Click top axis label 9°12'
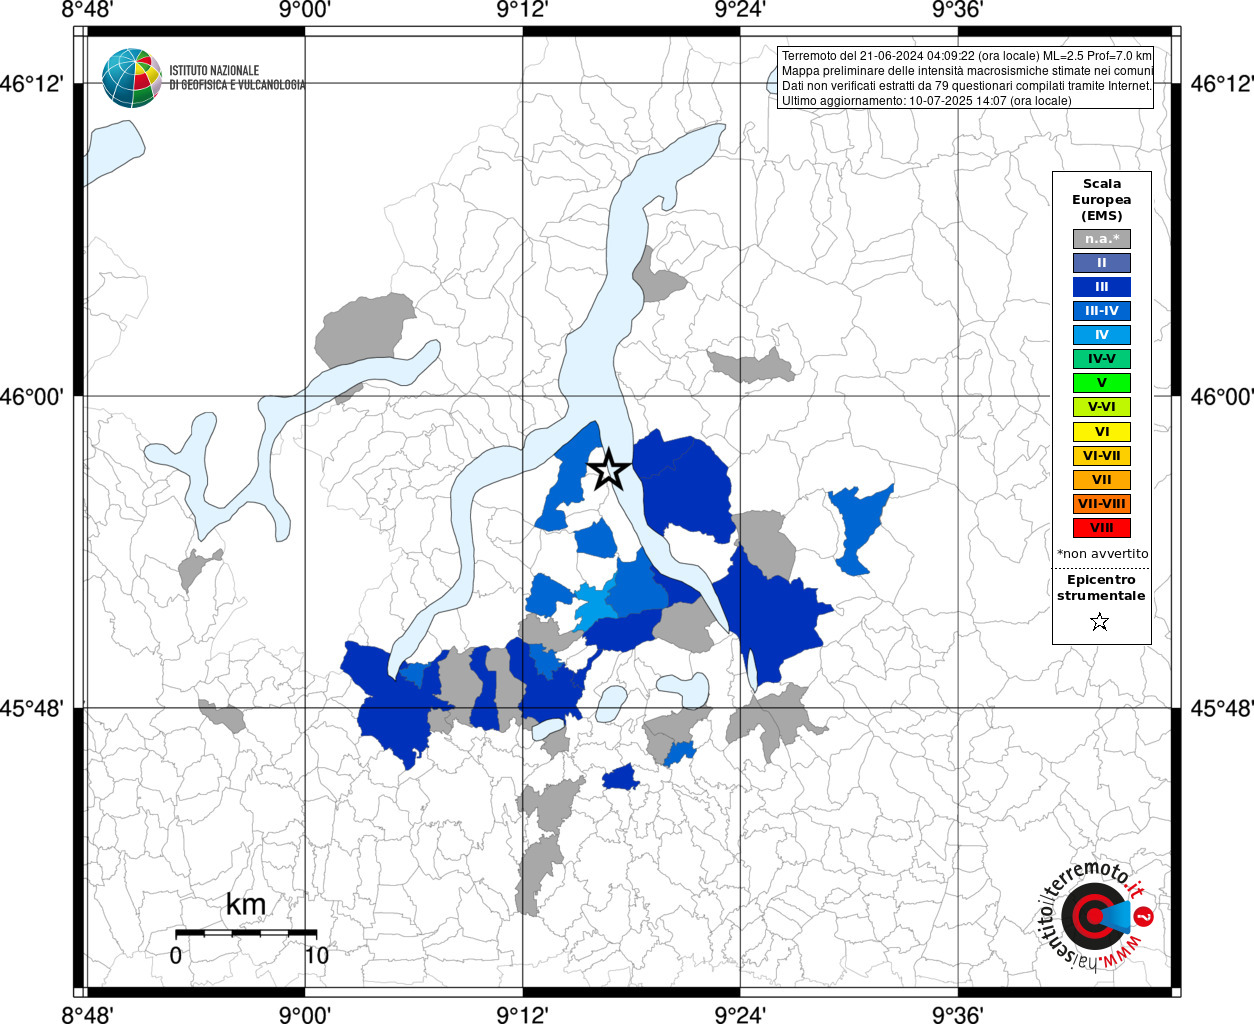The image size is (1254, 1024). pyautogui.click(x=522, y=10)
